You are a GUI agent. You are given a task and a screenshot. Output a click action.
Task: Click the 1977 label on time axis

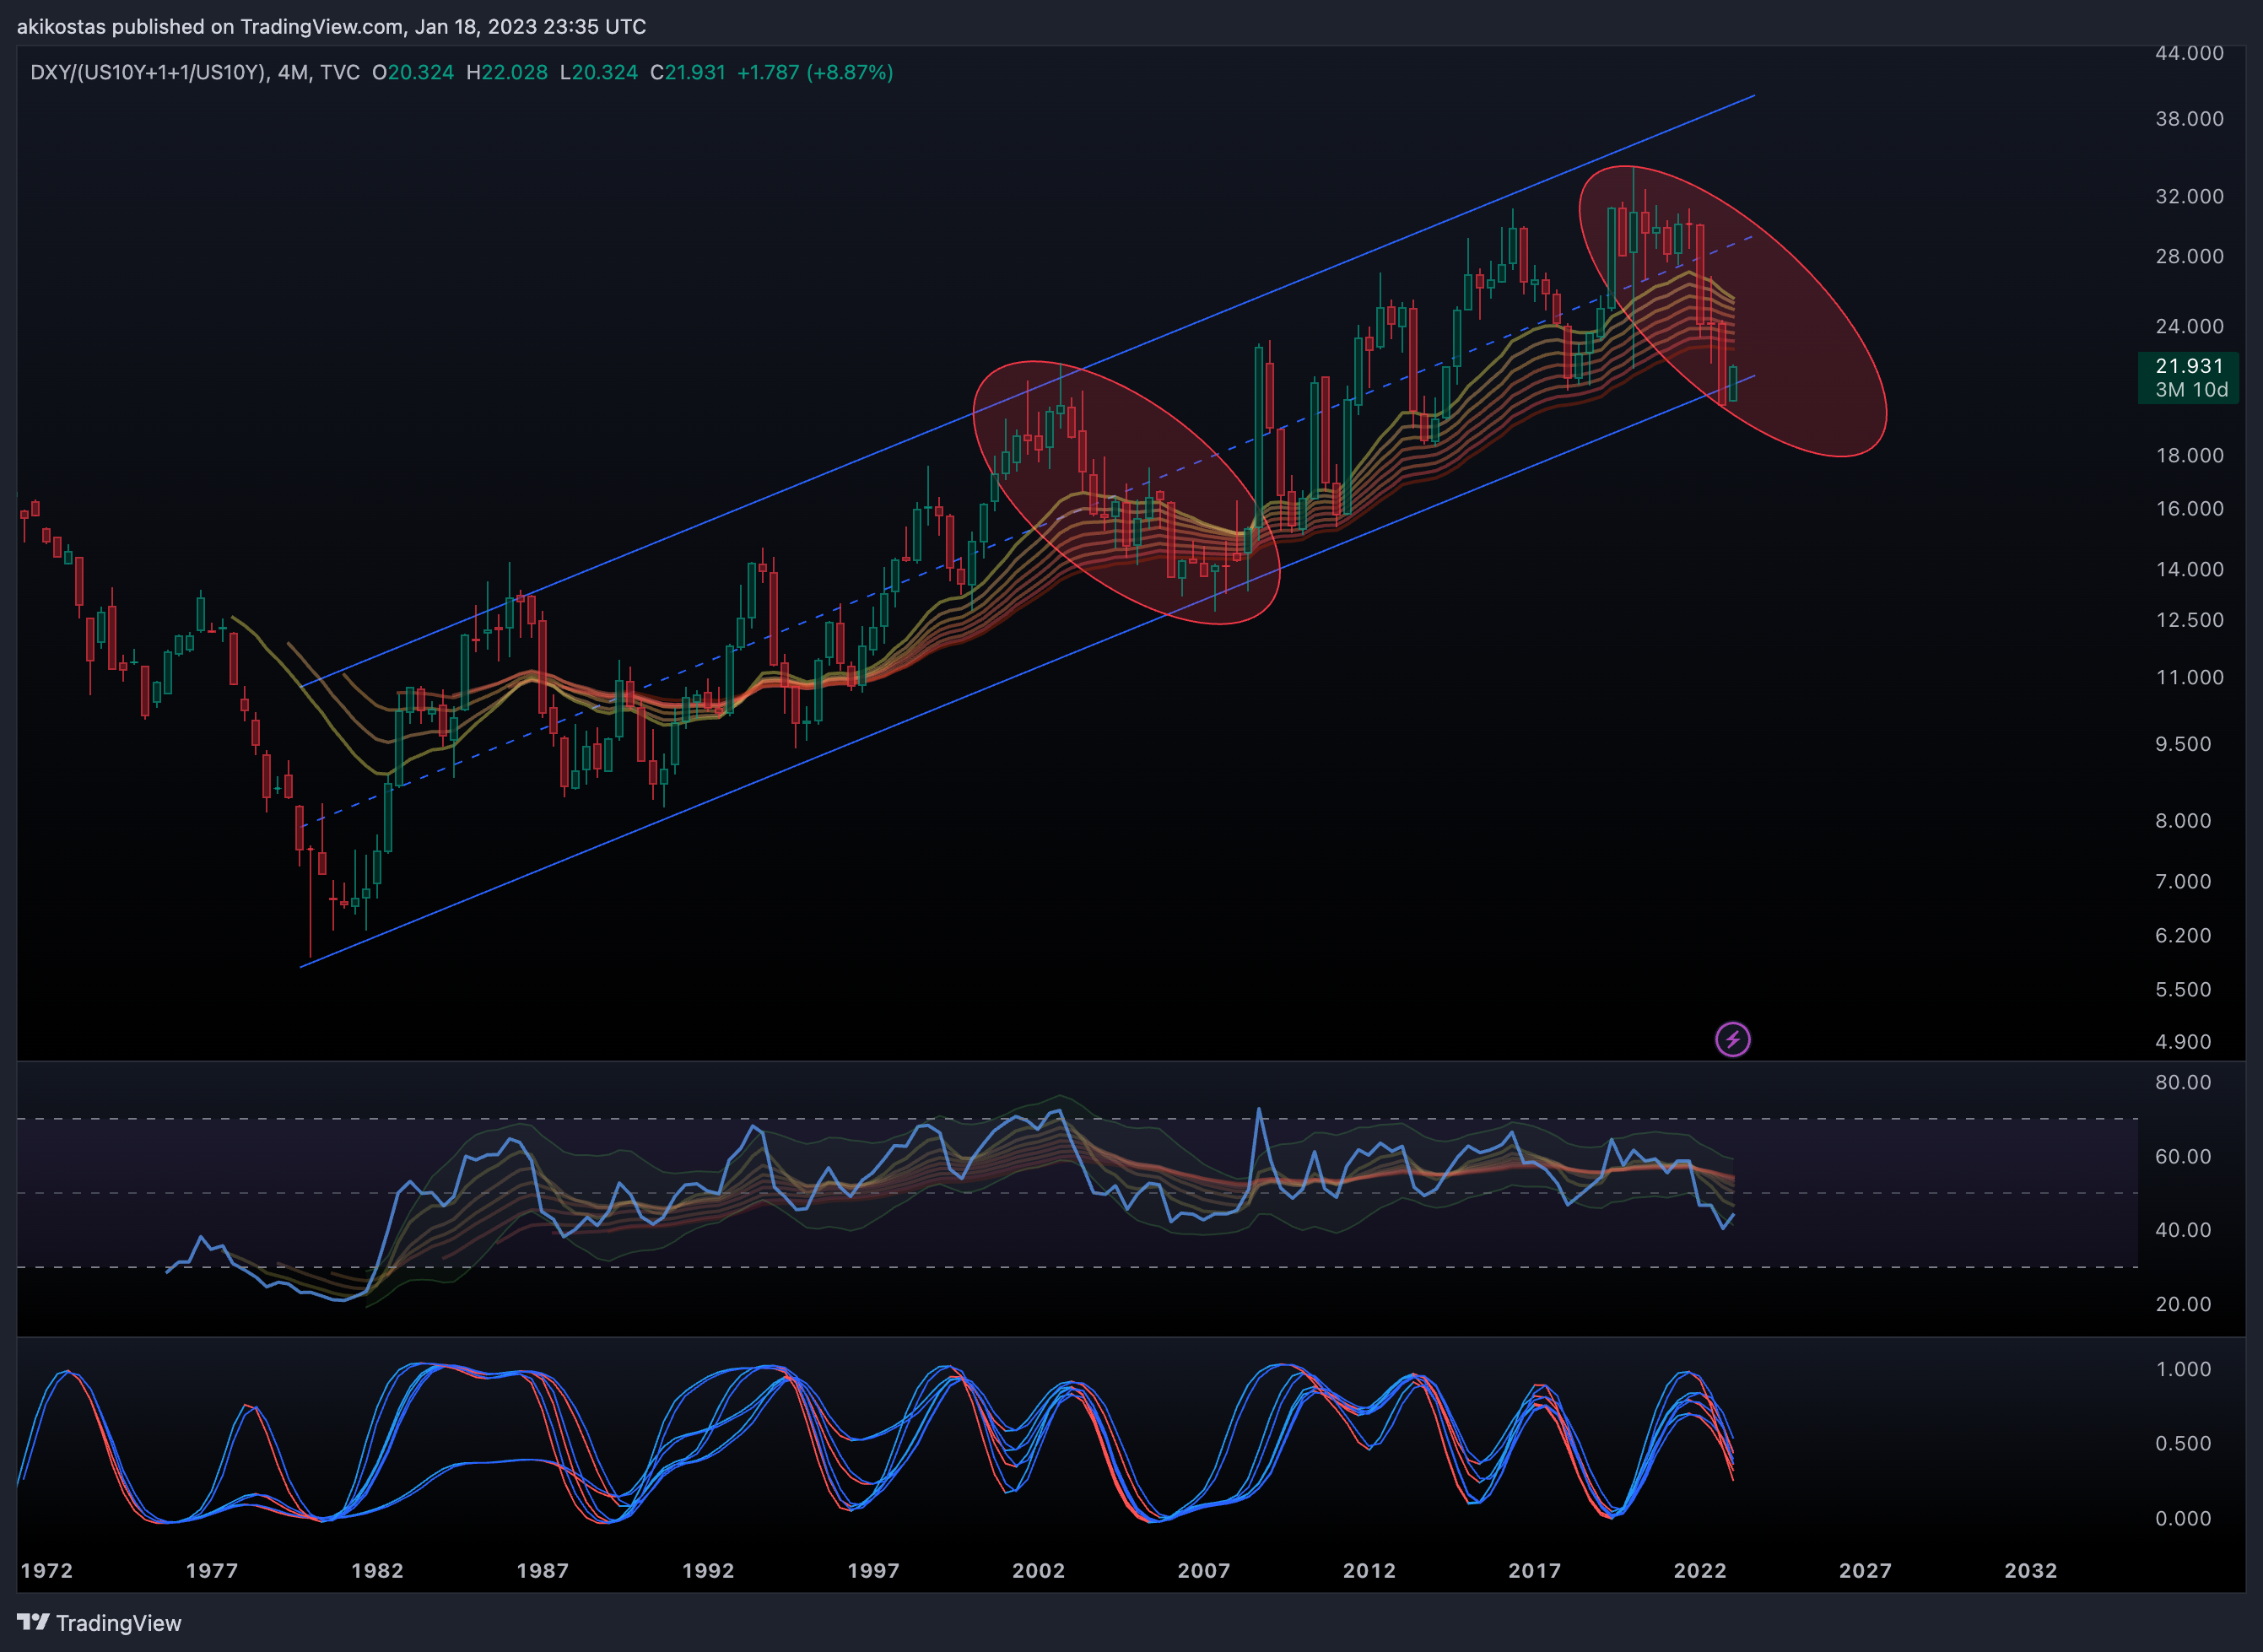click(x=212, y=1570)
